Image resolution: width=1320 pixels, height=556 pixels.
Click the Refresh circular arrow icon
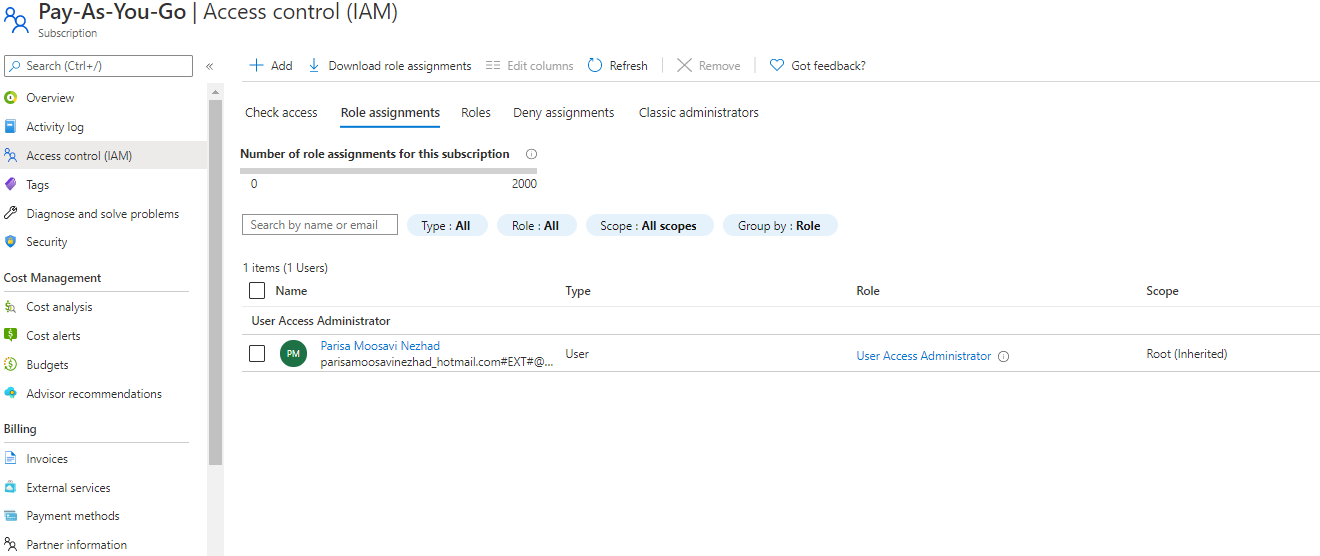click(x=595, y=65)
